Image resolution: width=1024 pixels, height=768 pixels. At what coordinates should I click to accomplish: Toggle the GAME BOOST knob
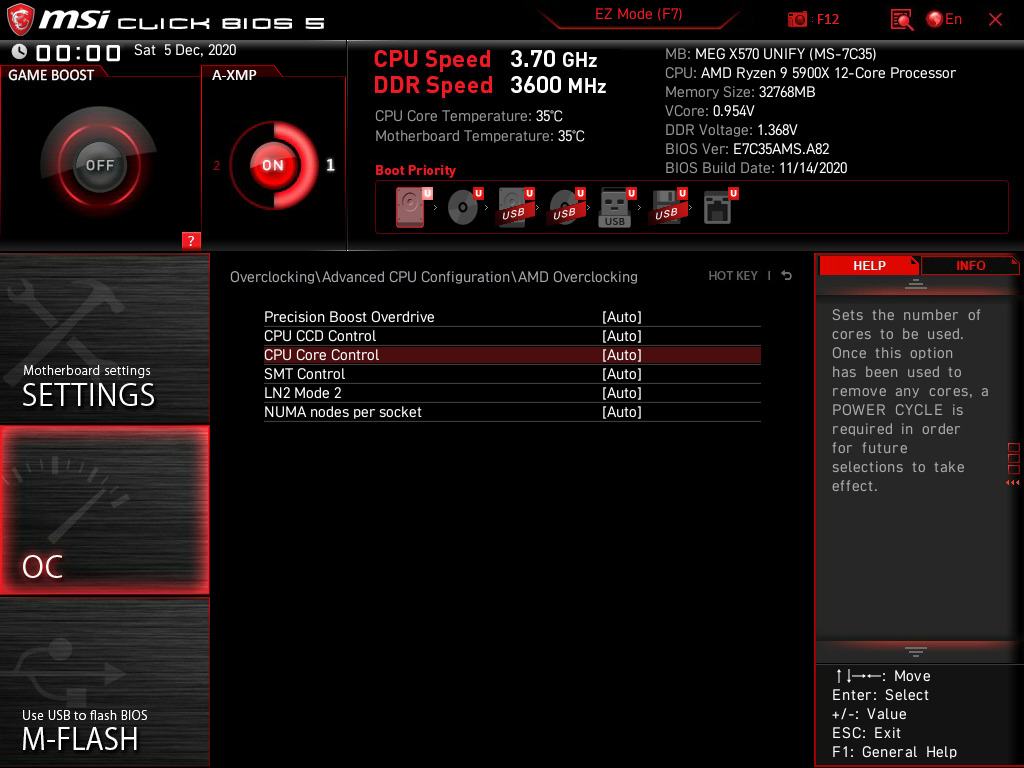(x=99, y=165)
